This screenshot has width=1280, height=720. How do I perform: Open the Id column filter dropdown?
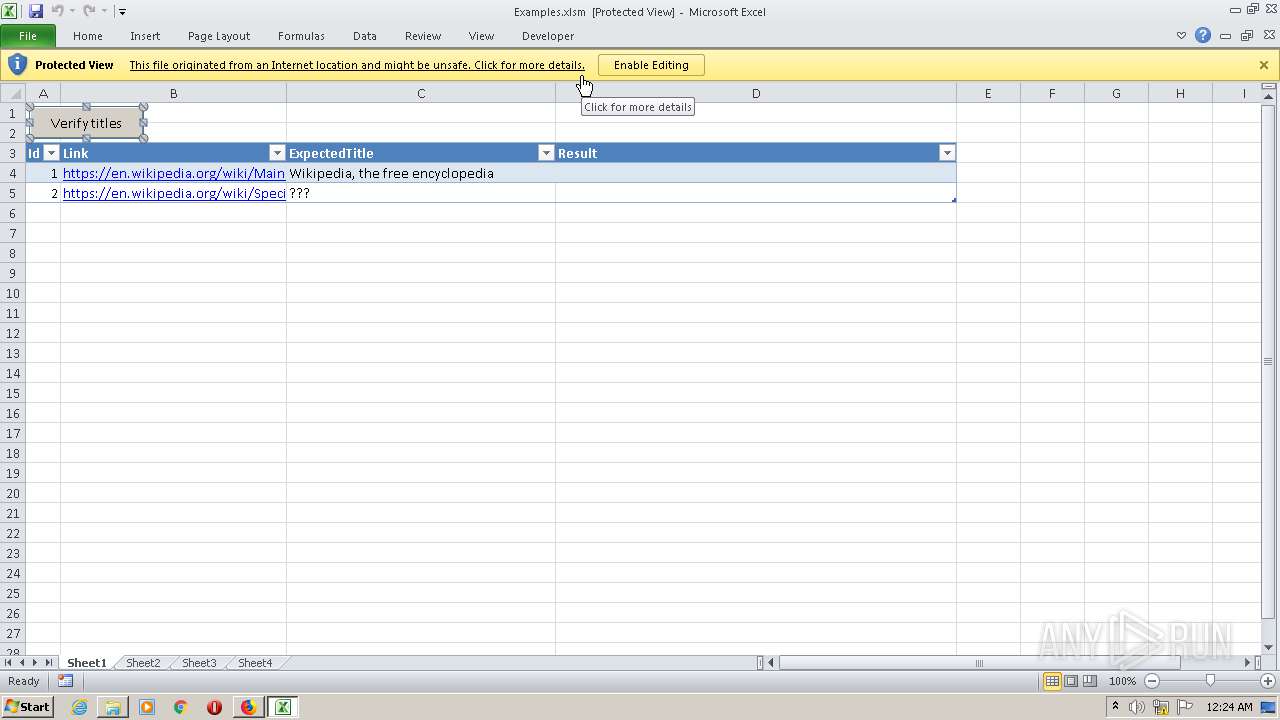(52, 153)
